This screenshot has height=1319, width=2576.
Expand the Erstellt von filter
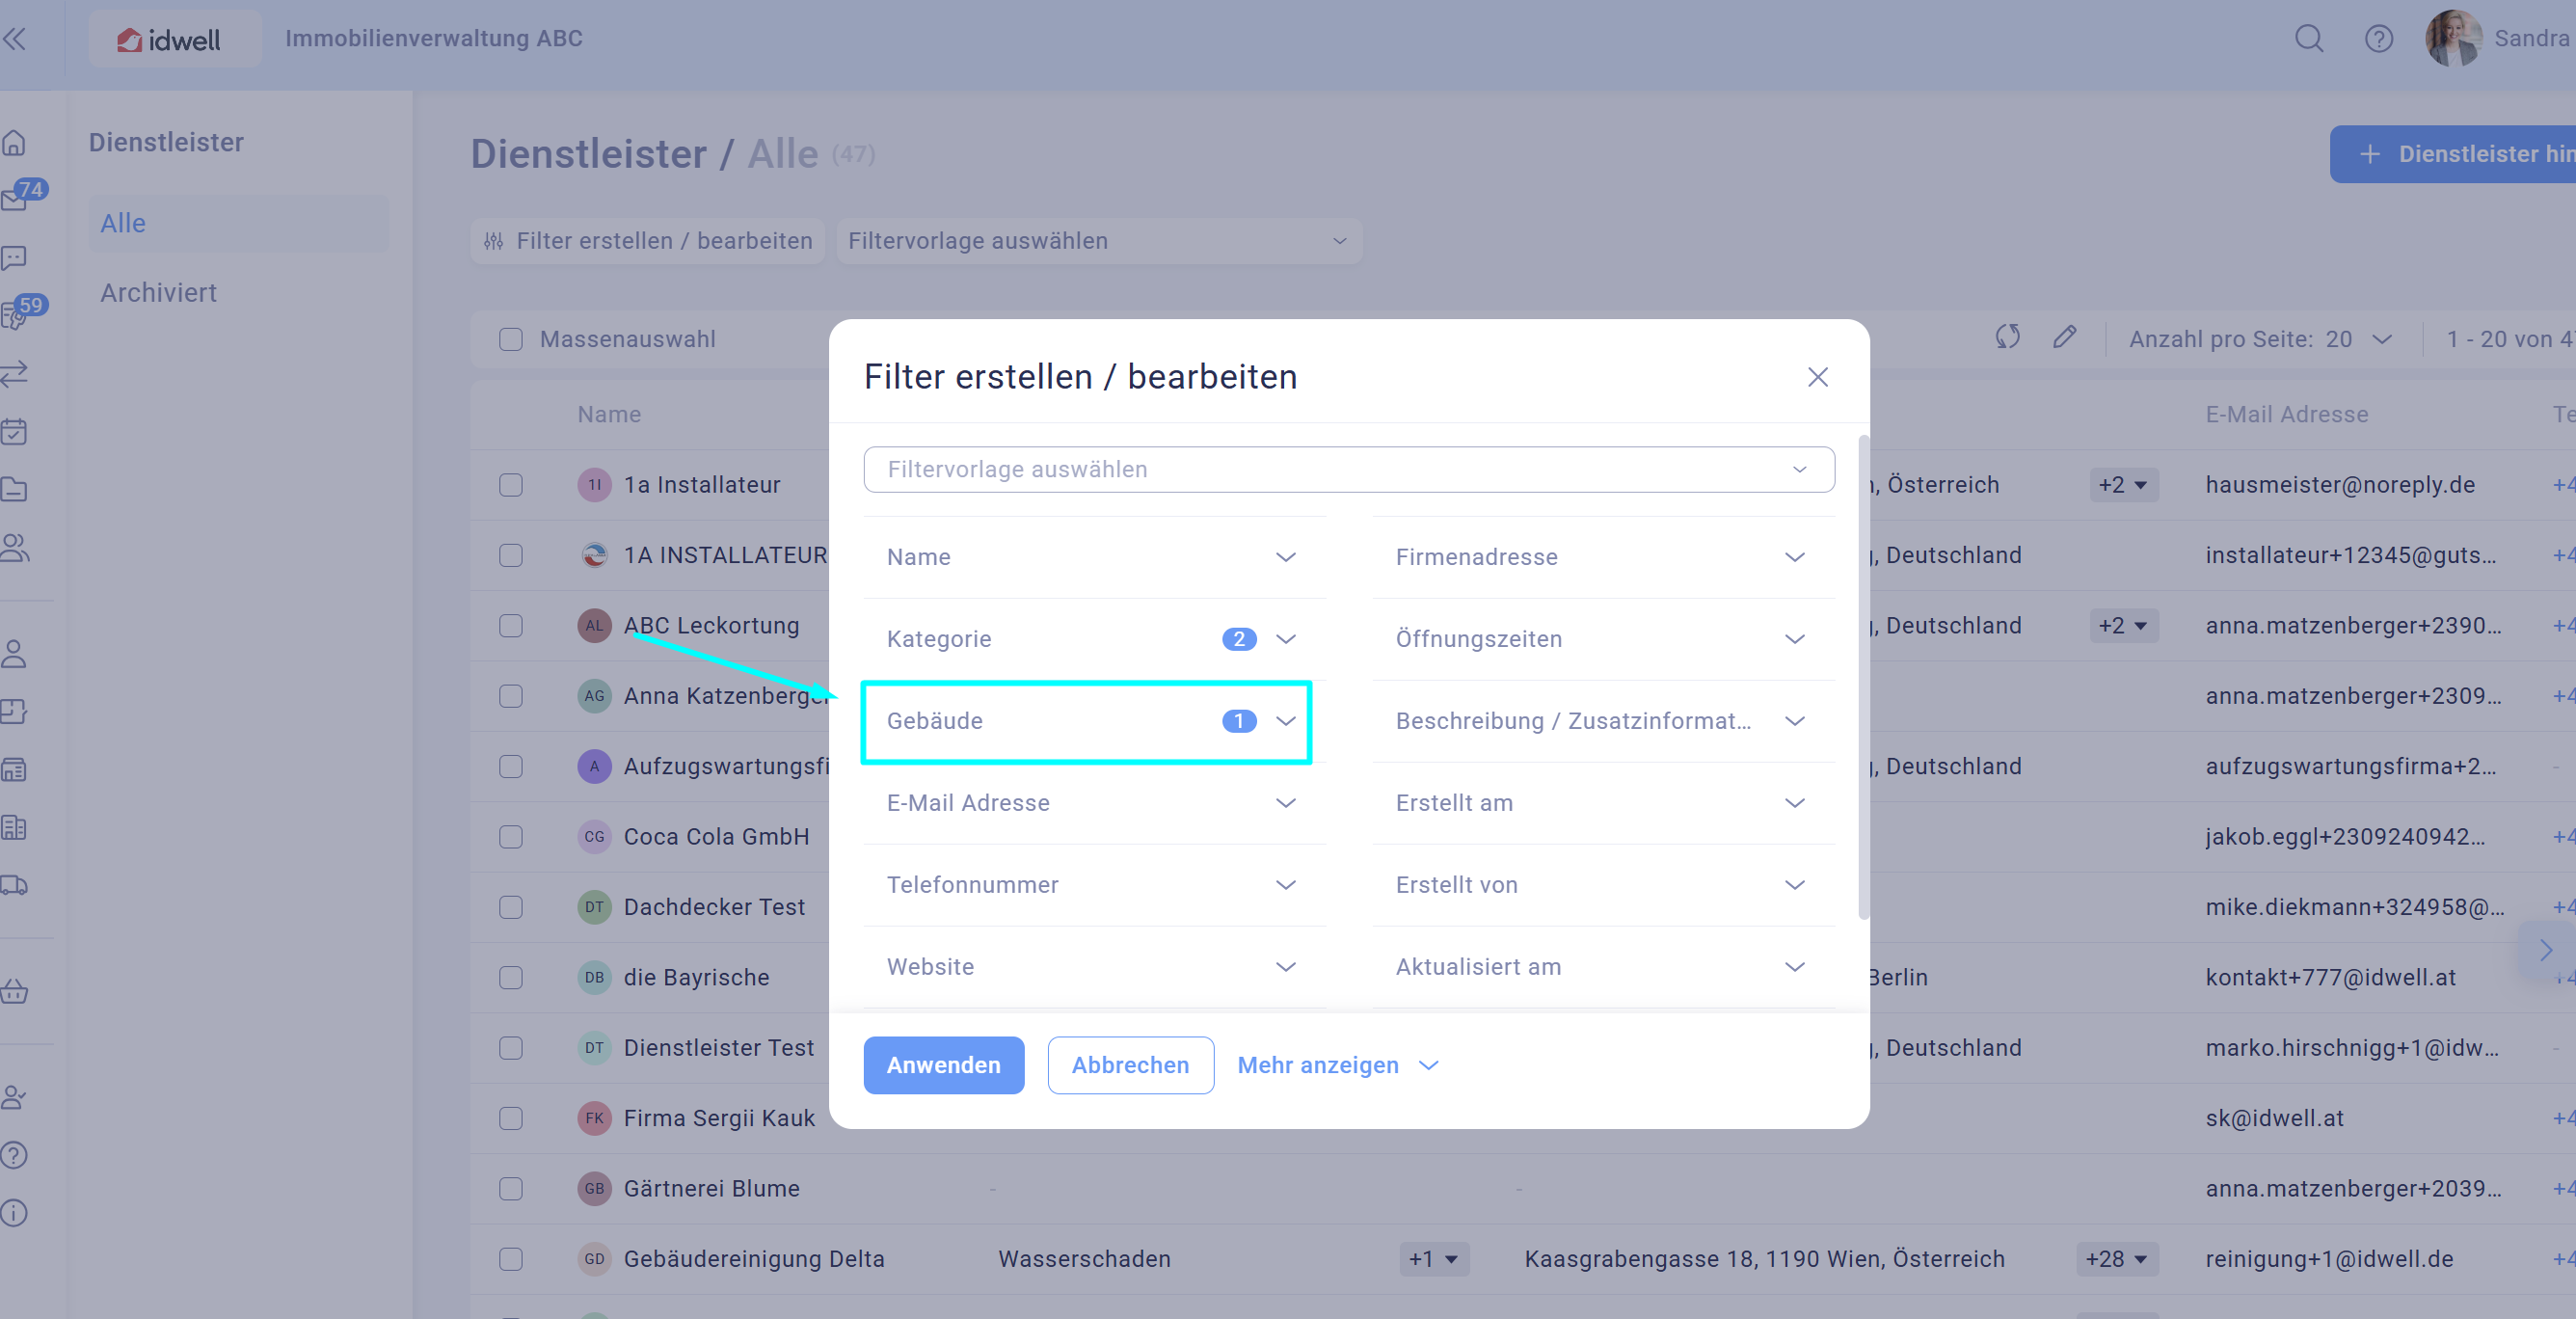[x=1603, y=885]
